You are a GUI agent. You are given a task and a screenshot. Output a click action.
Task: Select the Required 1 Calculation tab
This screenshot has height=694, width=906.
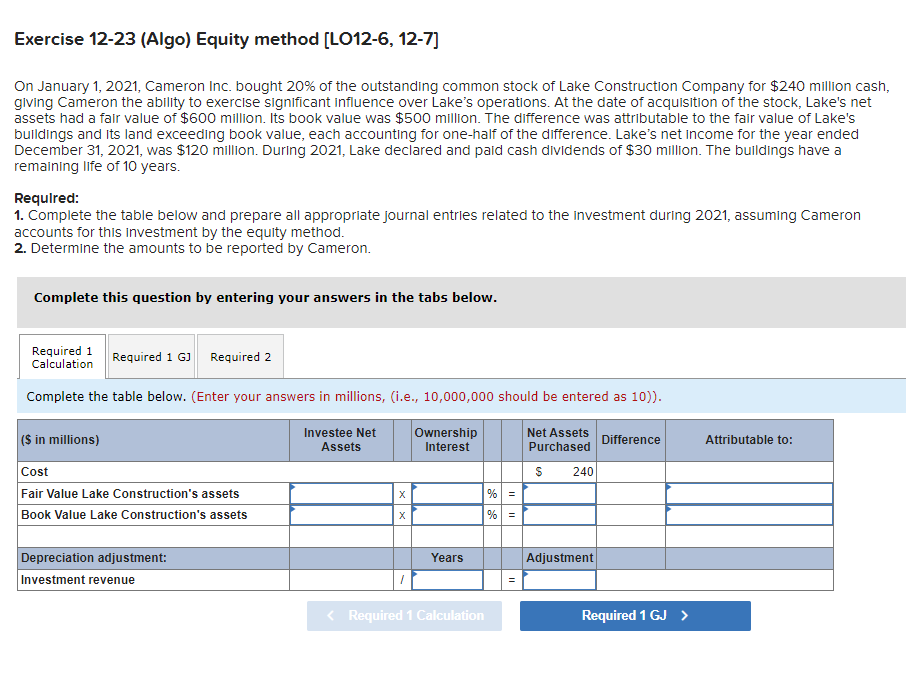[62, 356]
